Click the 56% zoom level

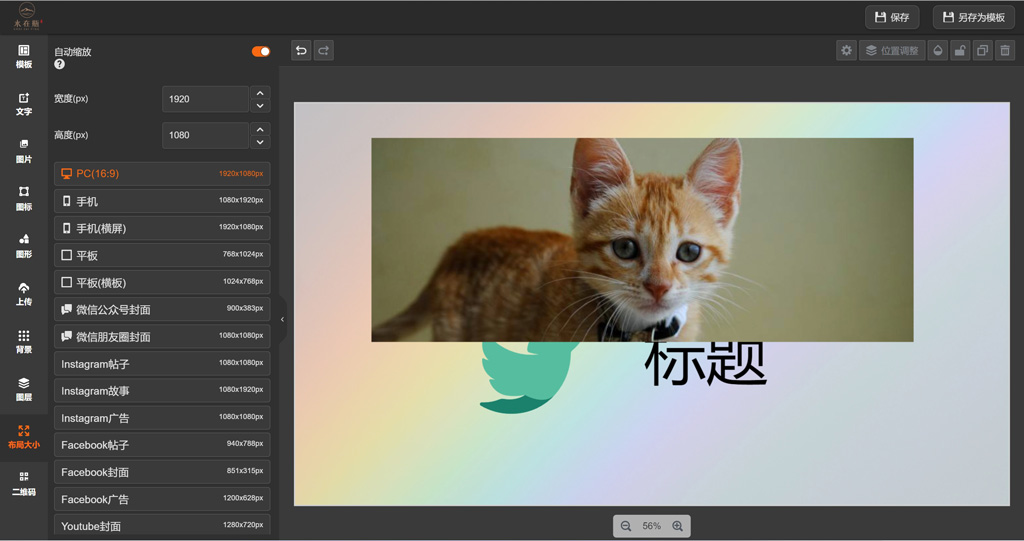pos(652,526)
